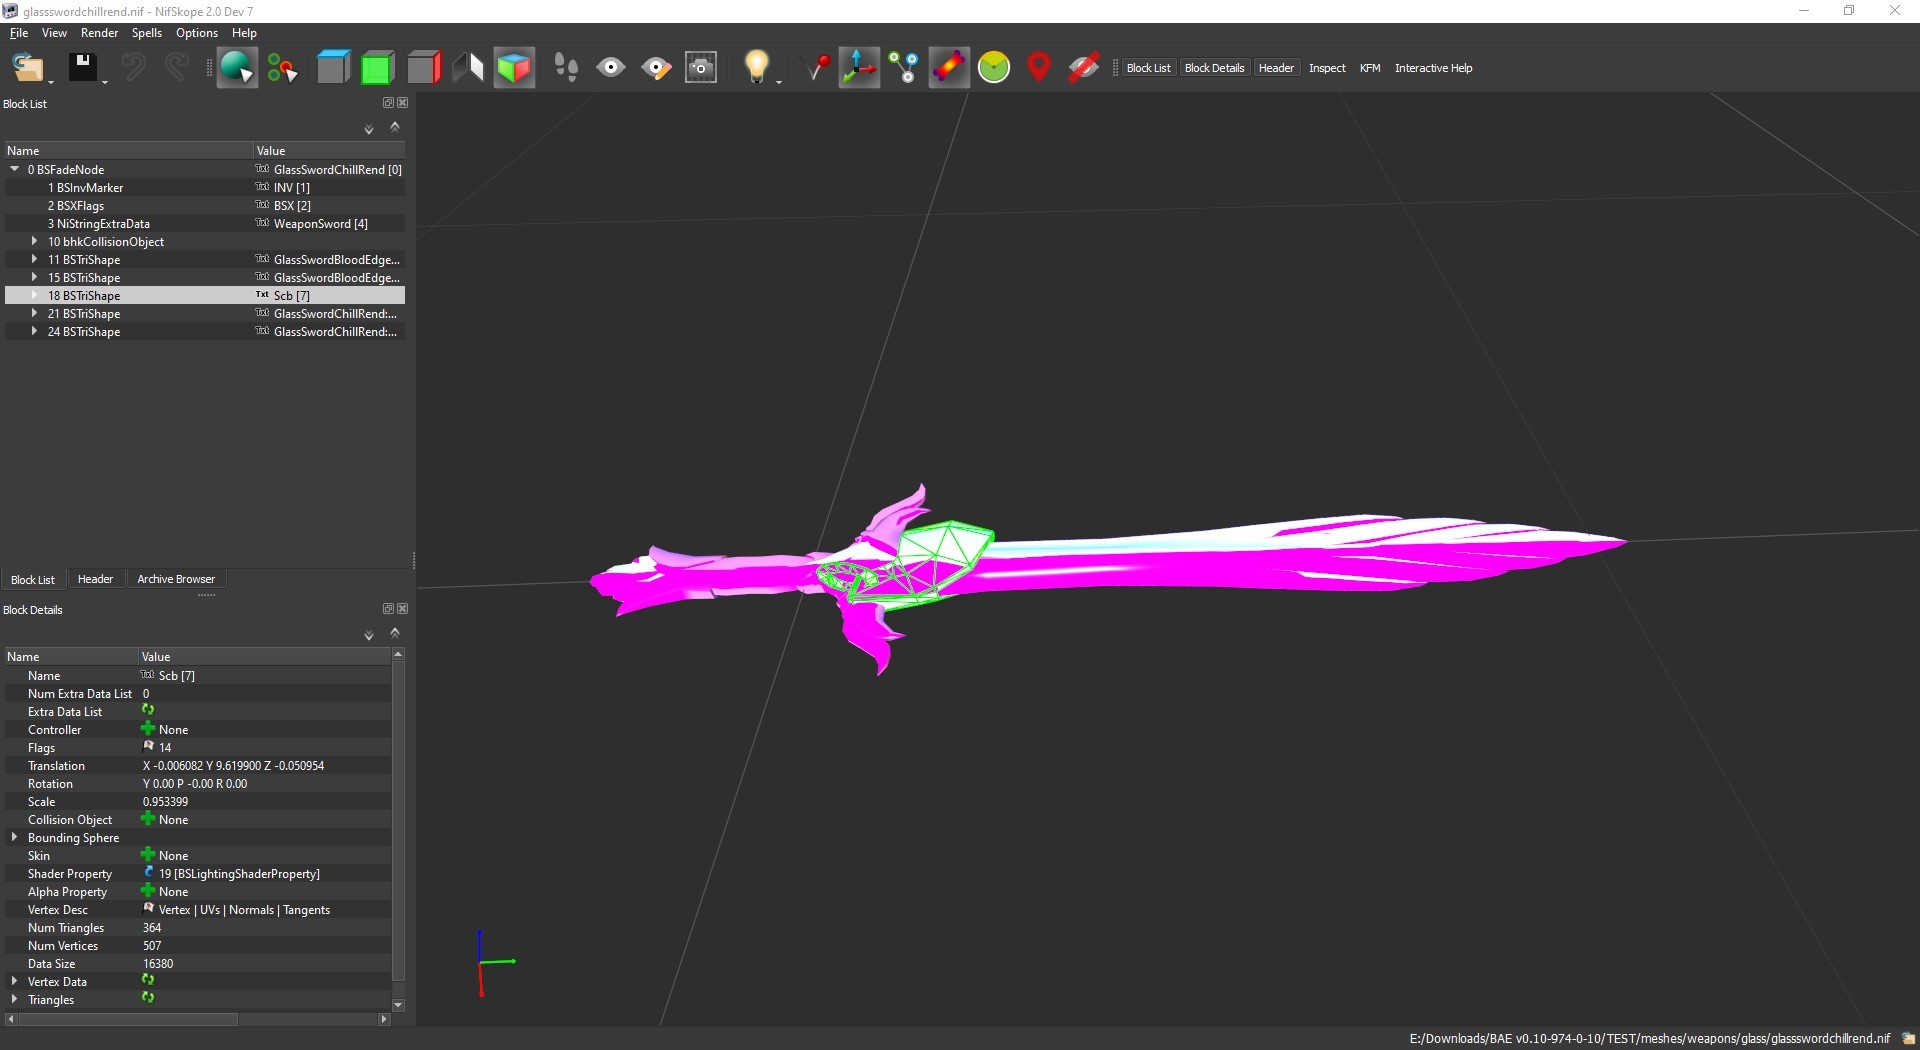Expand the Vertex Data row
This screenshot has height=1050, width=1920.
coord(14,981)
